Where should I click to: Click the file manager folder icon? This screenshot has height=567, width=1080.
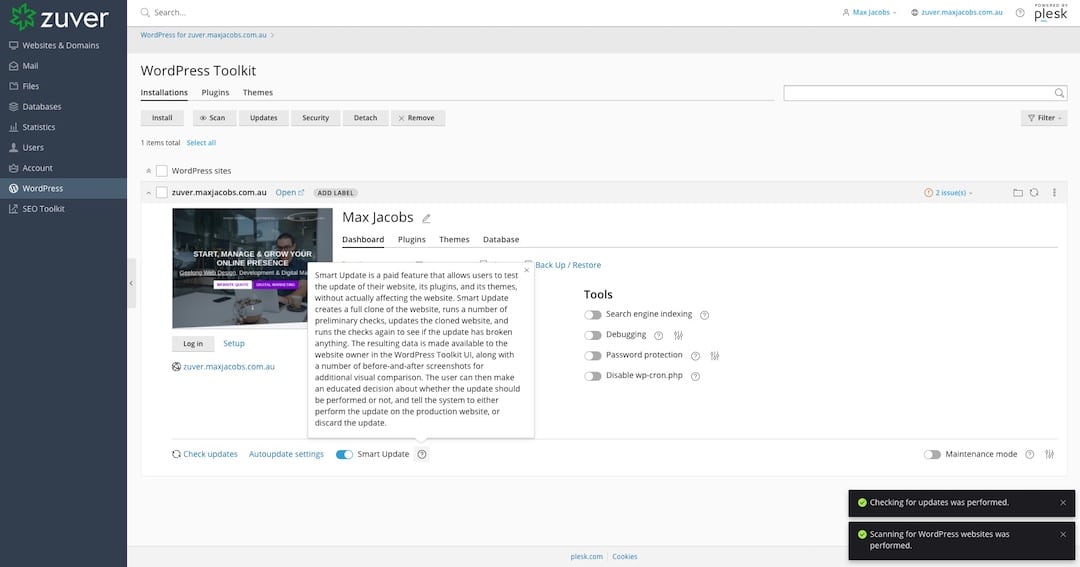[1018, 193]
